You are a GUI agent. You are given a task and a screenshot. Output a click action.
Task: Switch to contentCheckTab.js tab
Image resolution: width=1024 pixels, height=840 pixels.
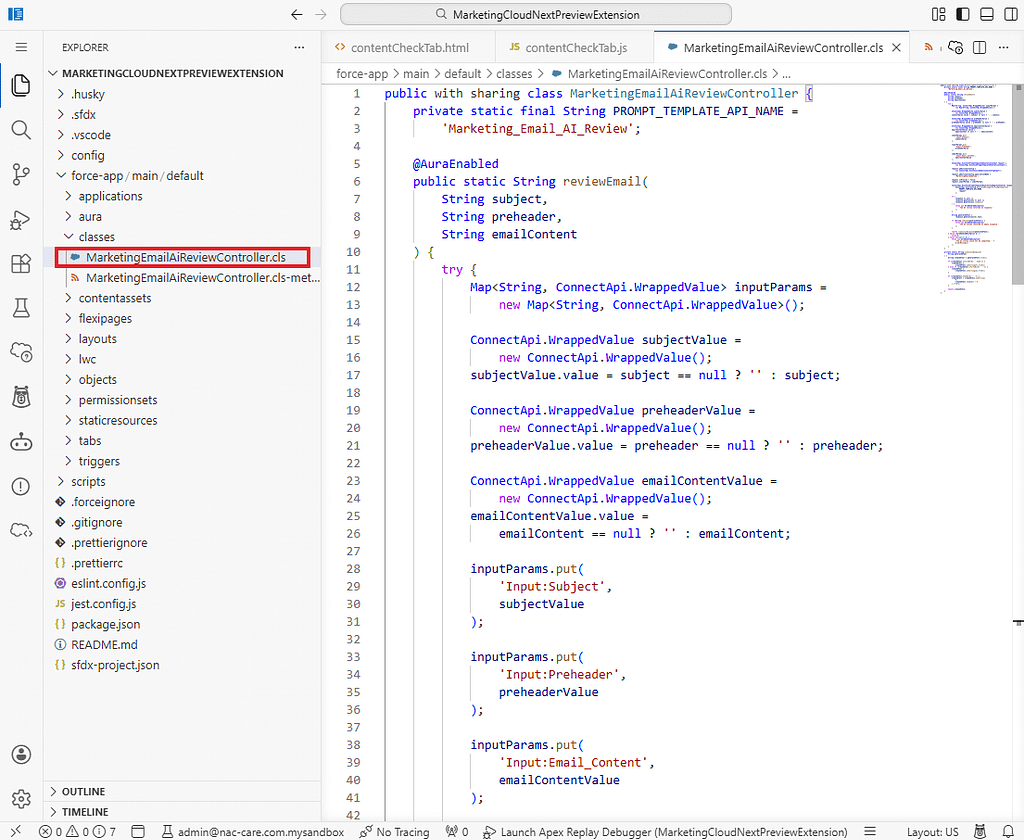[x=575, y=48]
